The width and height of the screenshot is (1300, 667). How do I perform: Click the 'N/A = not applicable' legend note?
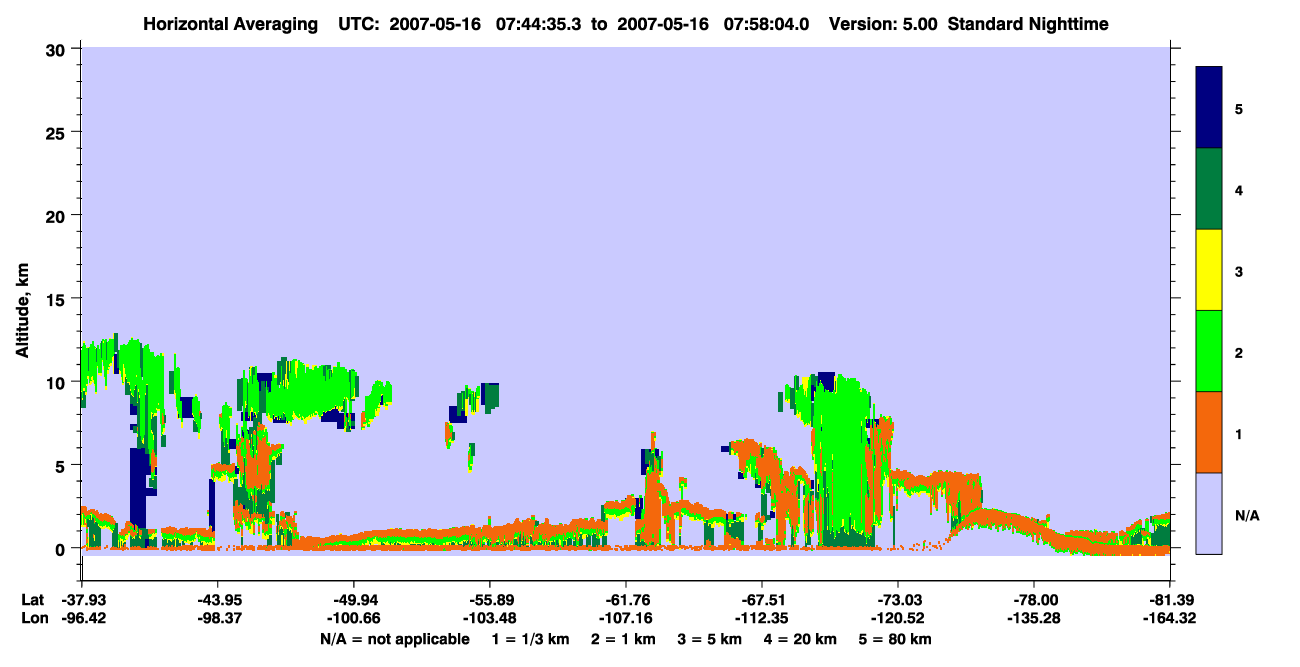tap(395, 639)
